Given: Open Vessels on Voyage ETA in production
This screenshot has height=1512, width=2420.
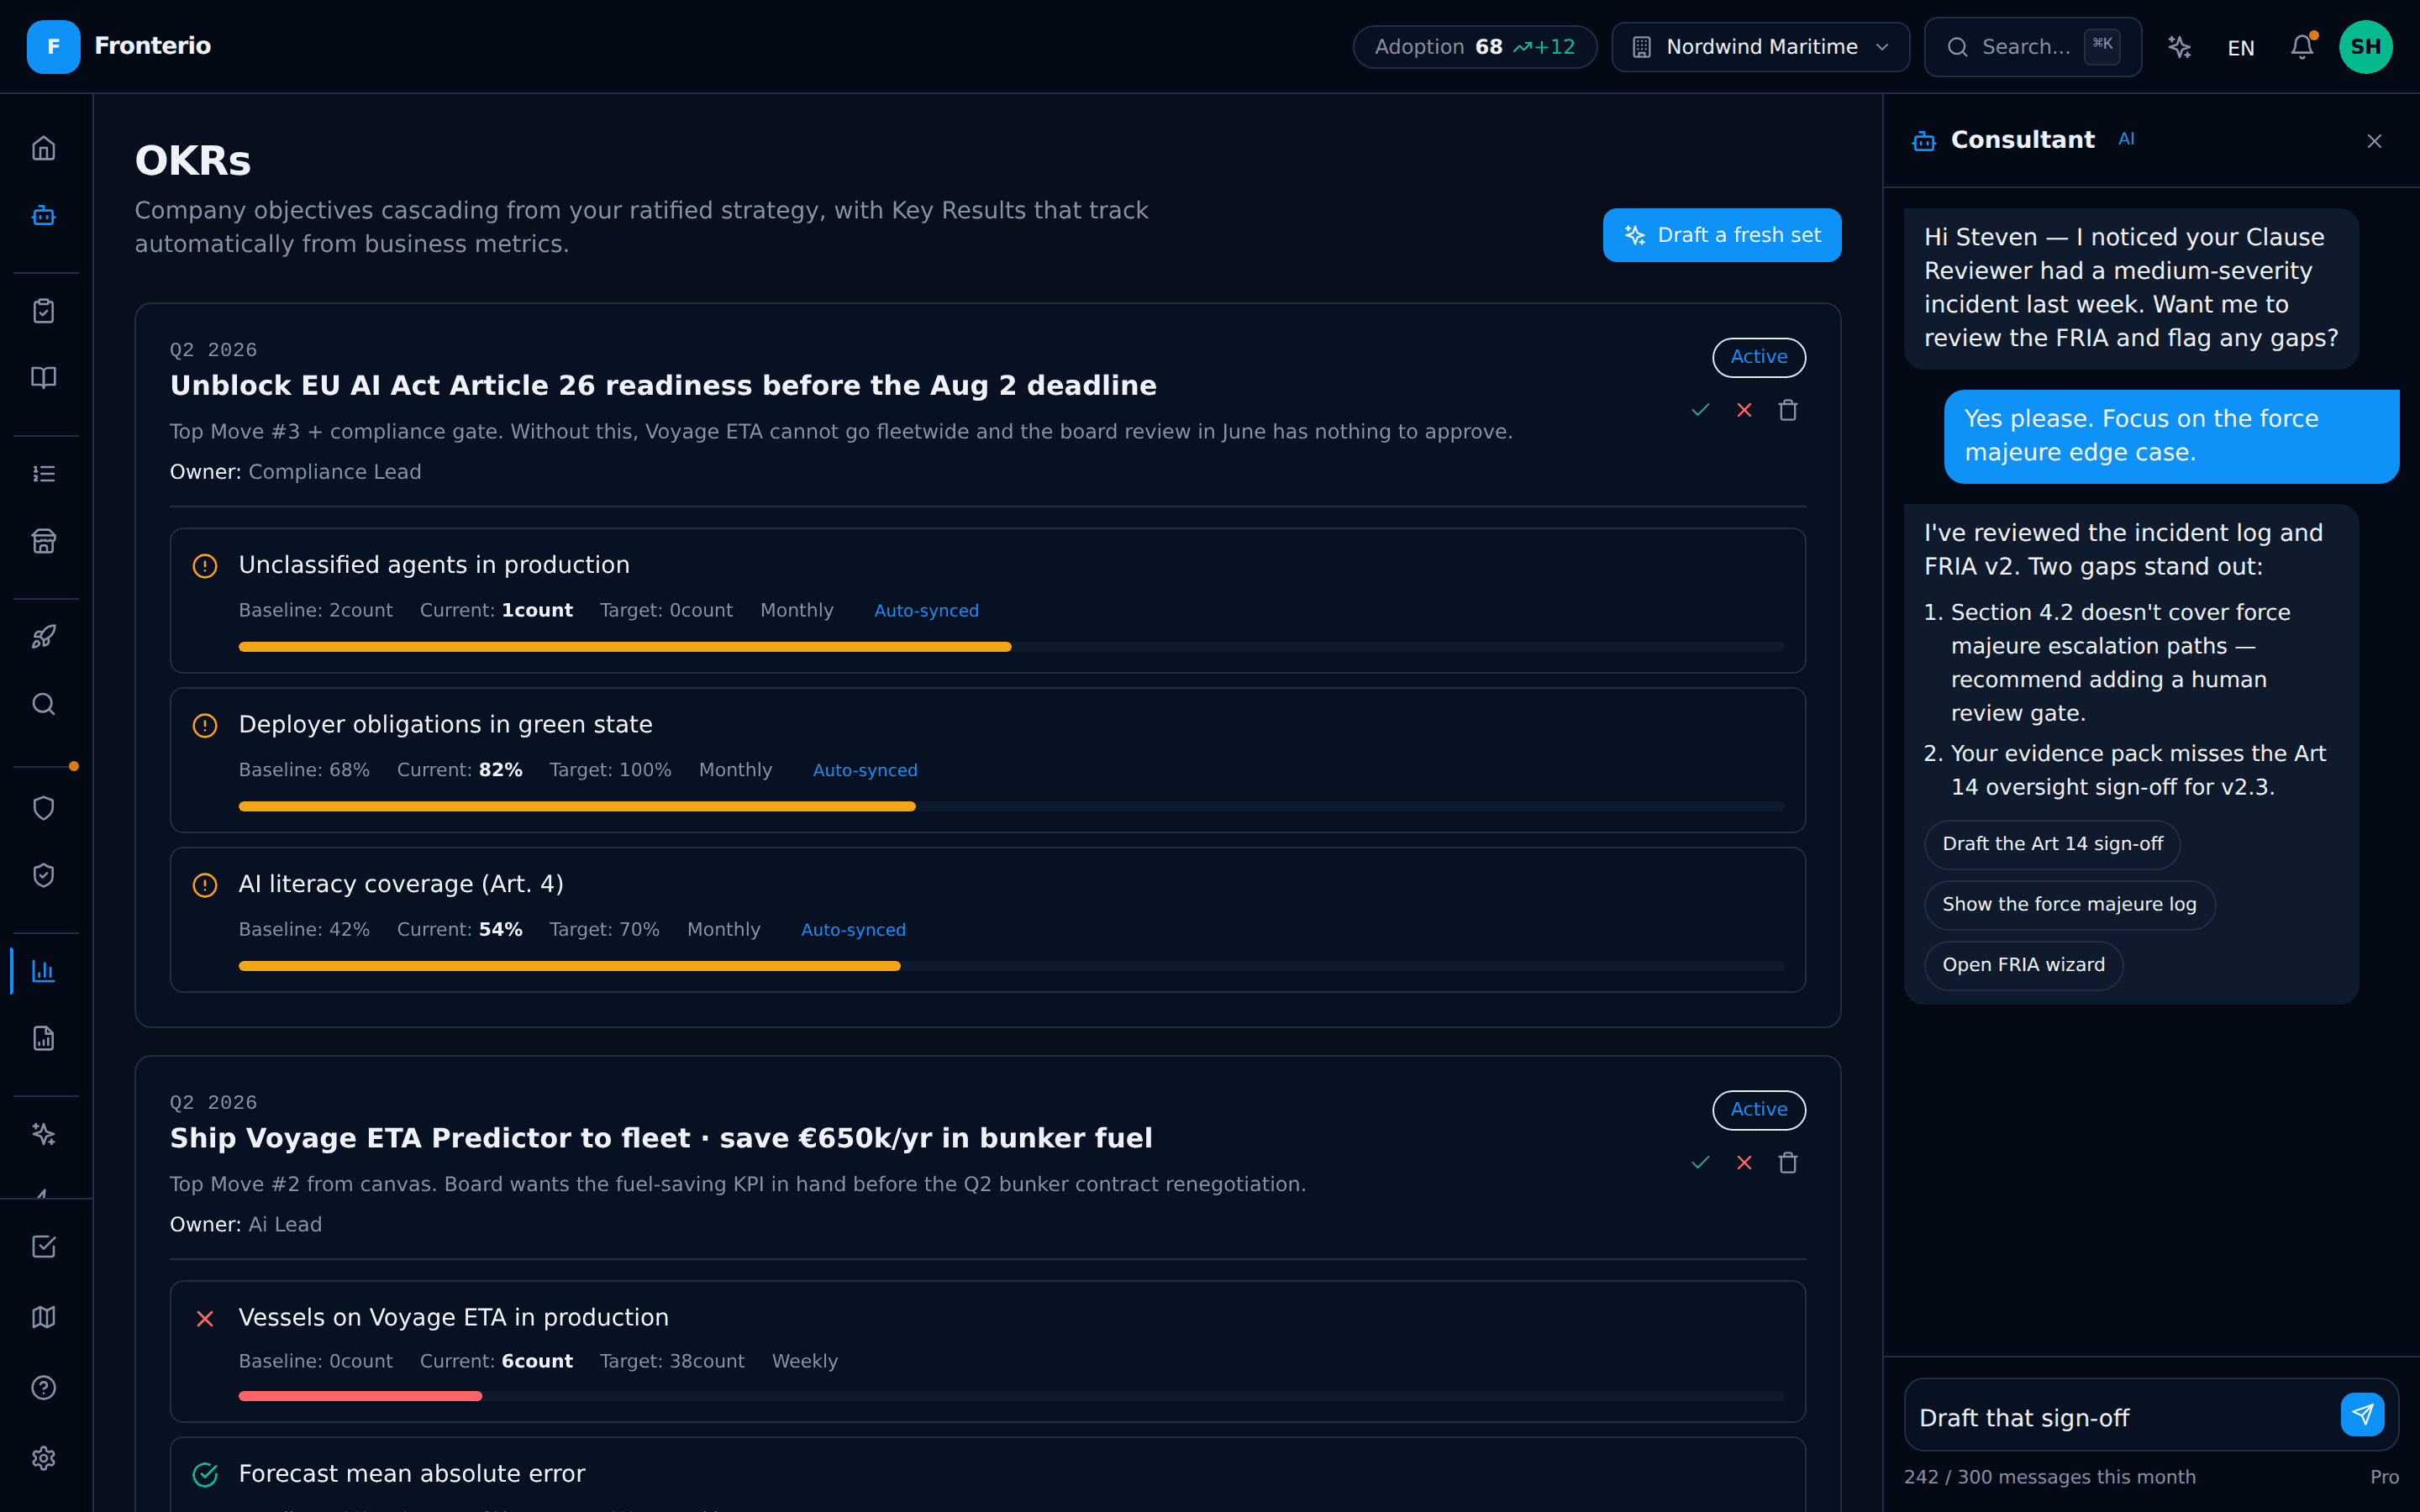Looking at the screenshot, I should 987,1351.
